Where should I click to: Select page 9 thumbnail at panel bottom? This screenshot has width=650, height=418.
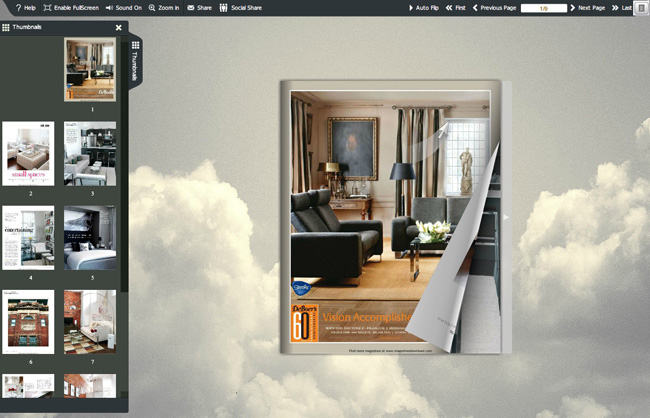(x=90, y=386)
